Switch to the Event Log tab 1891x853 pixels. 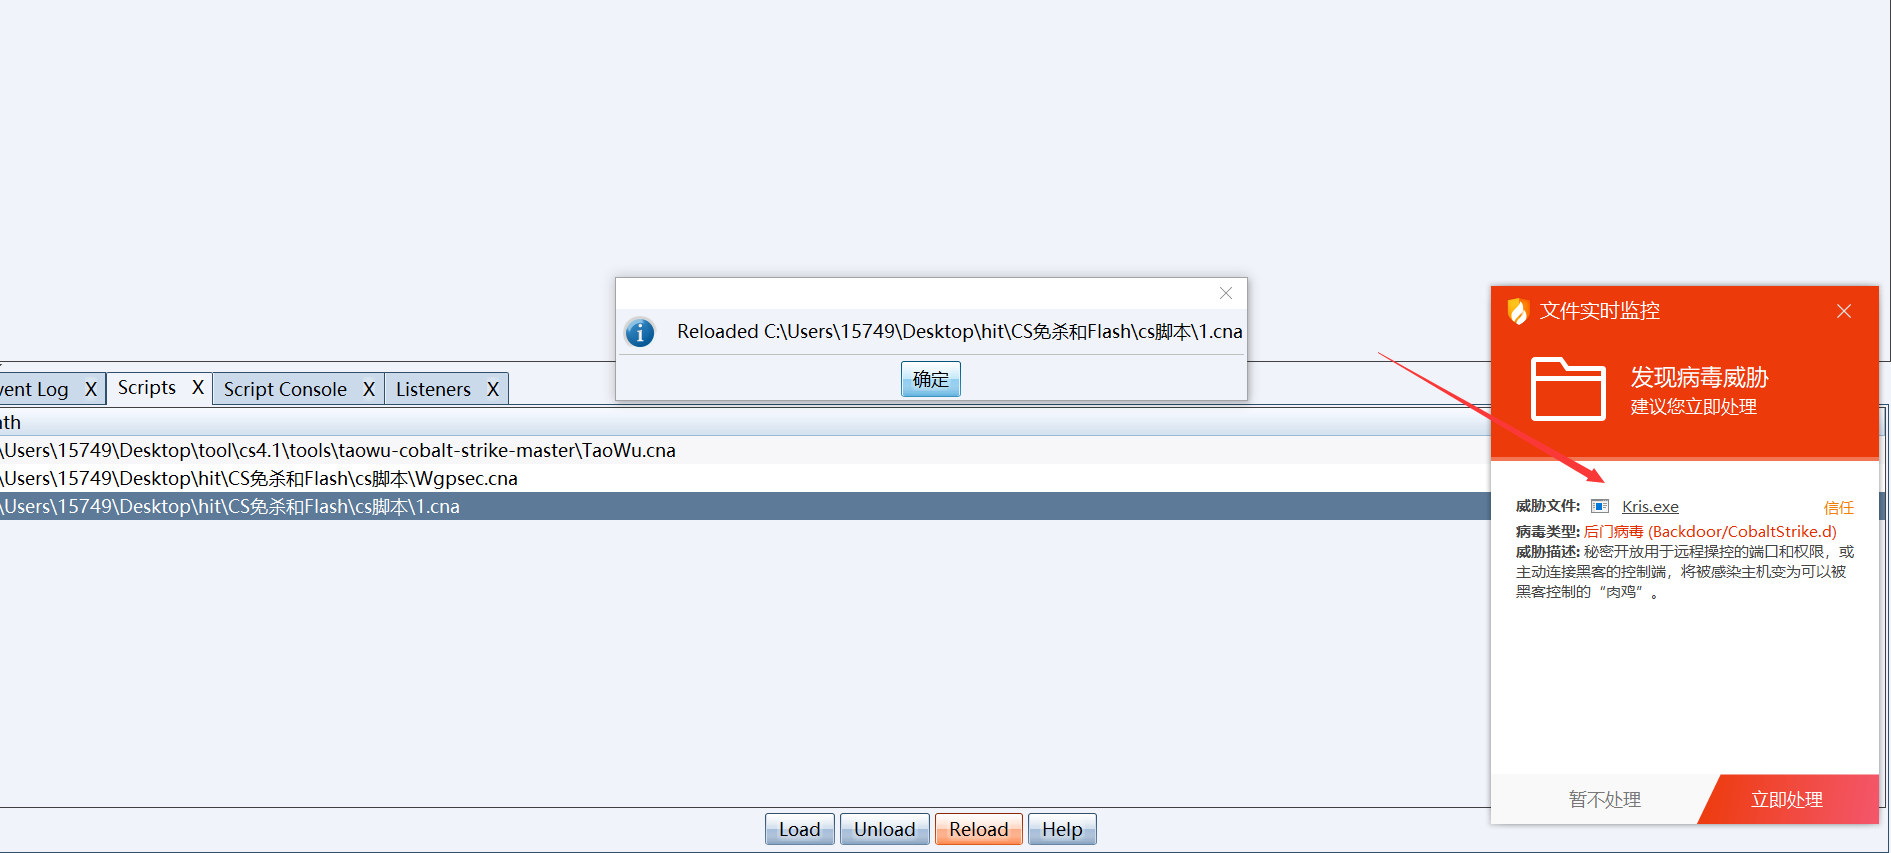[35, 390]
